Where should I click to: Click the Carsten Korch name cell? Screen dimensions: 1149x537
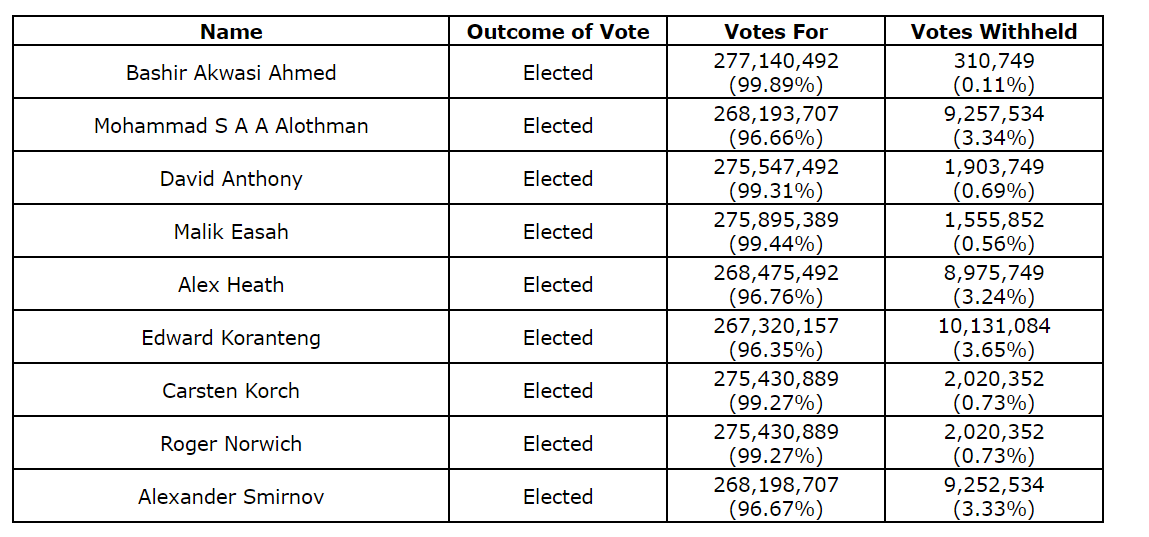[231, 390]
